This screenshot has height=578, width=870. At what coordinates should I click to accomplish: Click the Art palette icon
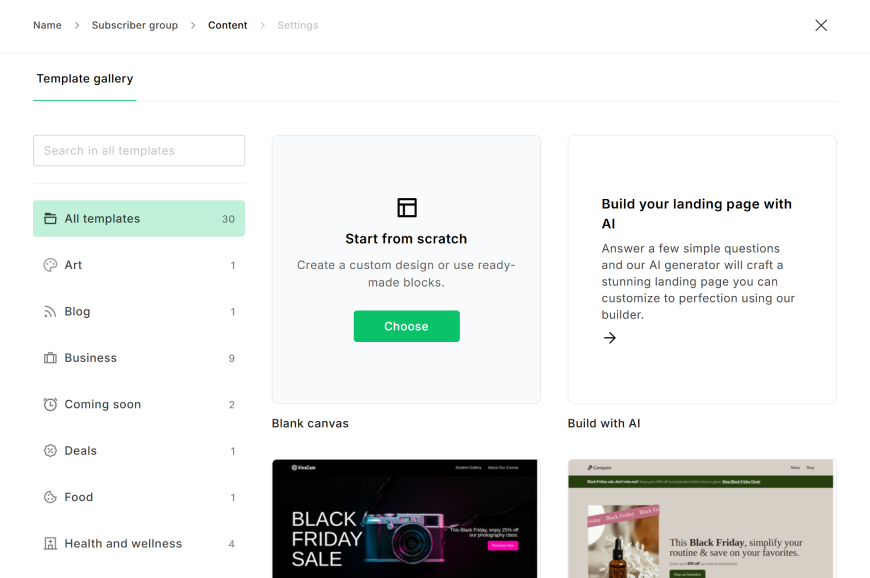50,265
